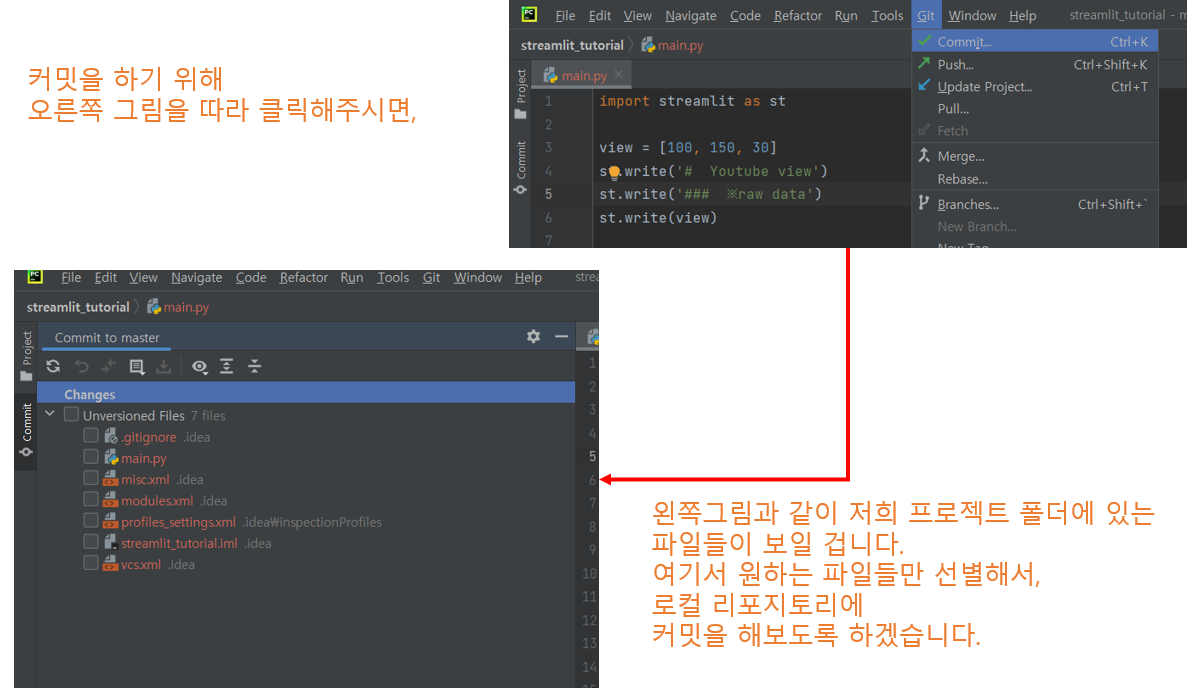The width and height of the screenshot is (1198, 688).
Task: Click the XML icon next to misc.xml
Action: pos(111,479)
